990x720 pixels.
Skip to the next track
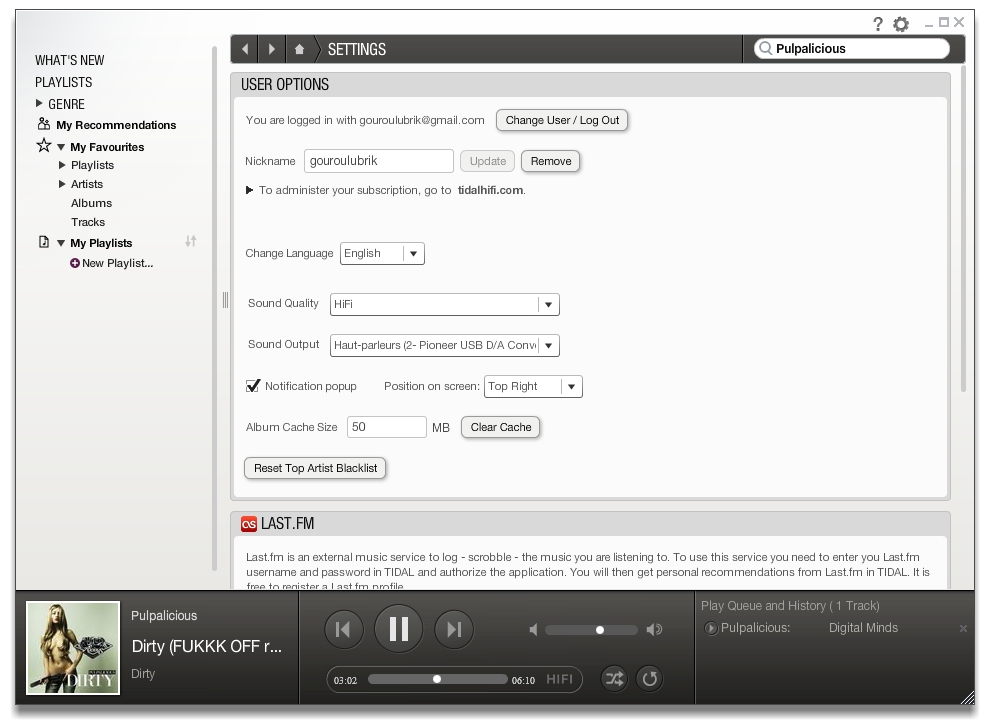click(x=454, y=629)
